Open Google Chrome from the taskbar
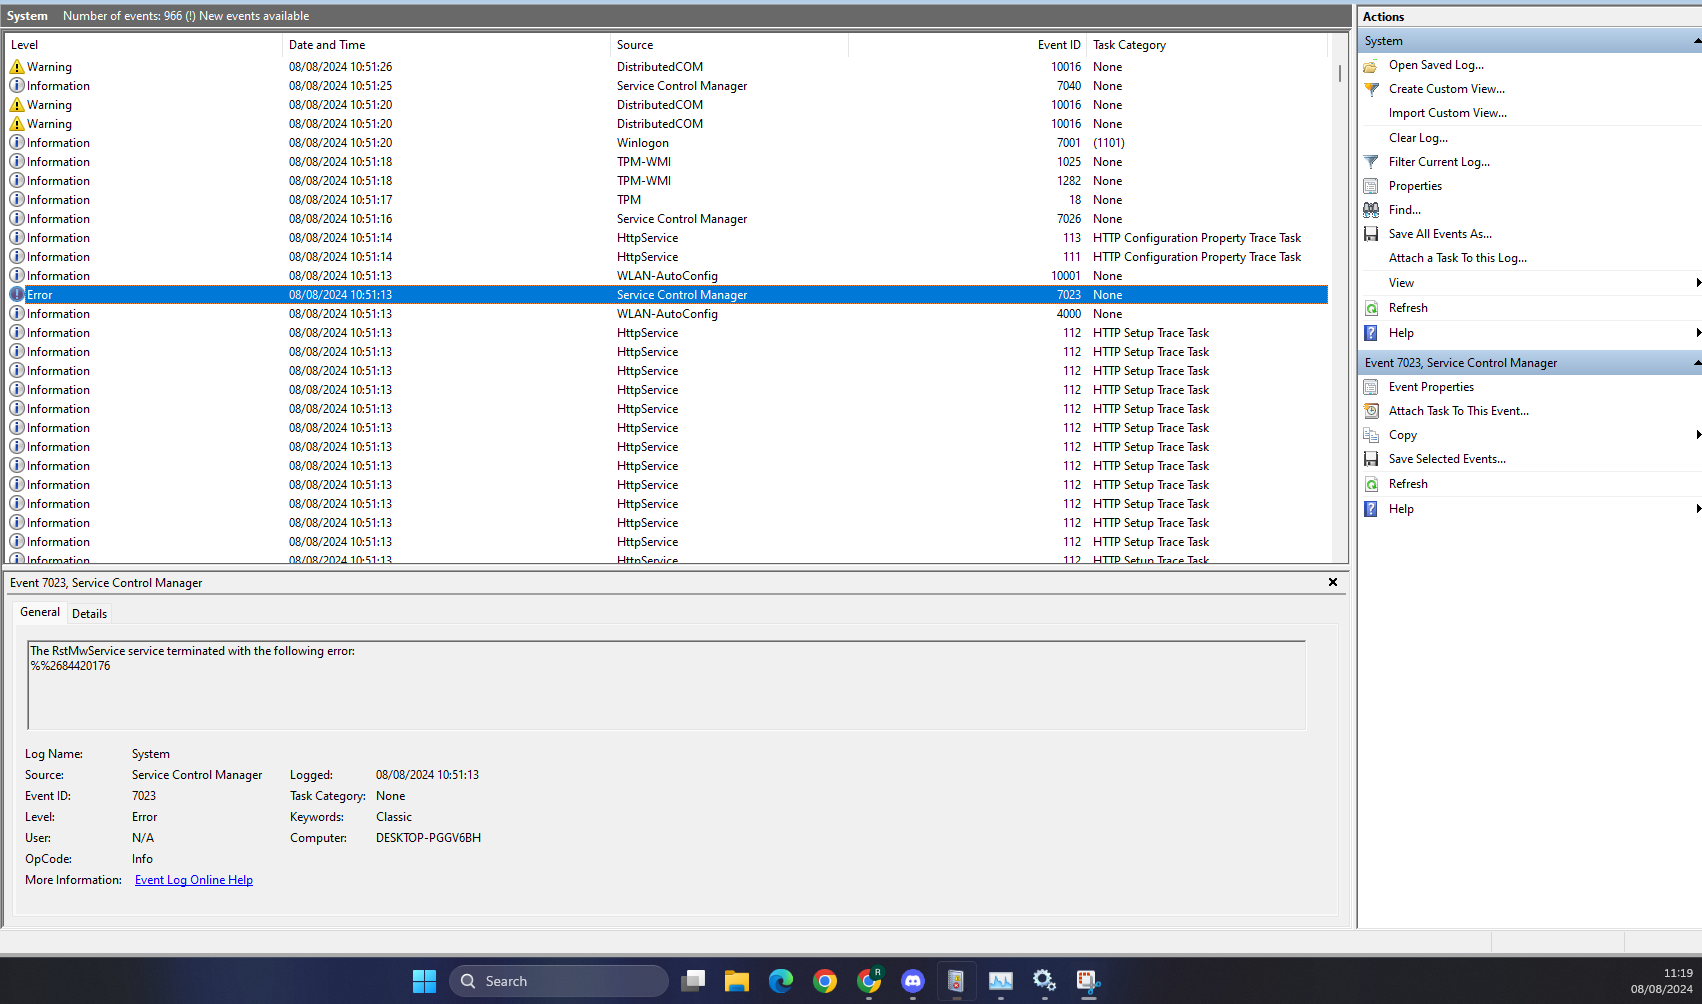Screen dimensions: 1702x1004 (x=825, y=981)
